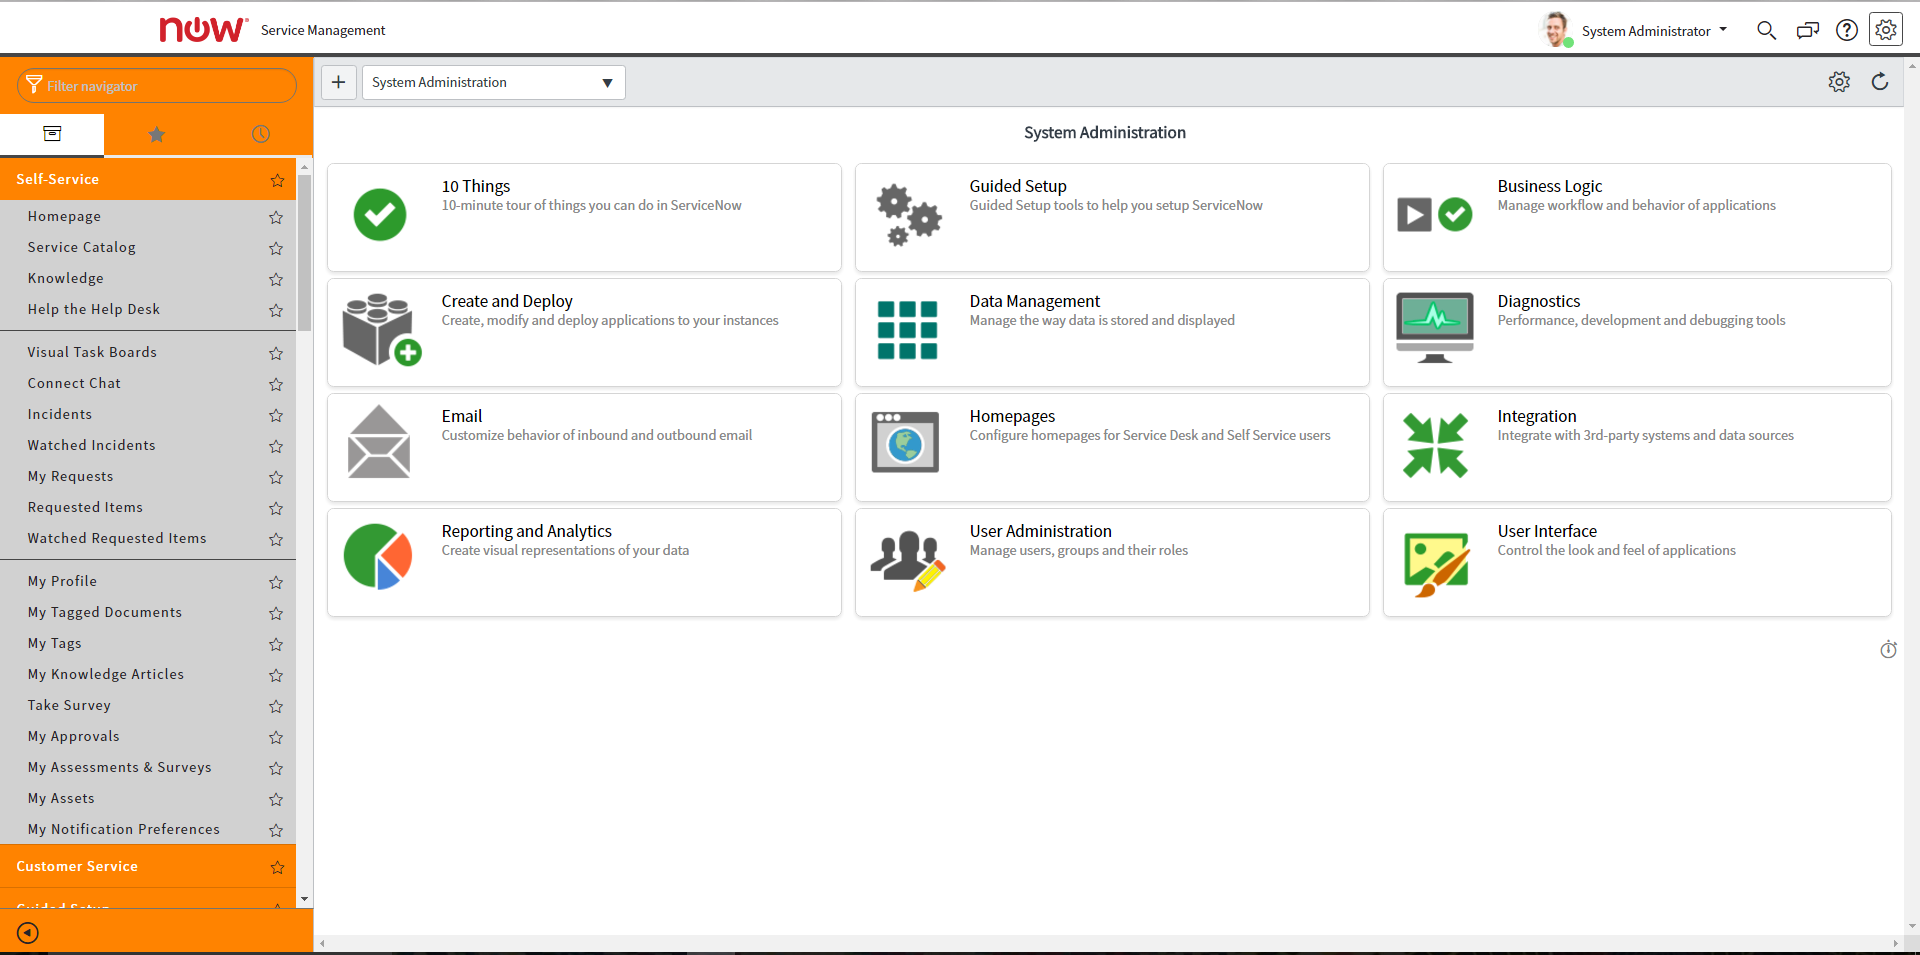Open the Reporting and Analytics link

pyautogui.click(x=527, y=531)
